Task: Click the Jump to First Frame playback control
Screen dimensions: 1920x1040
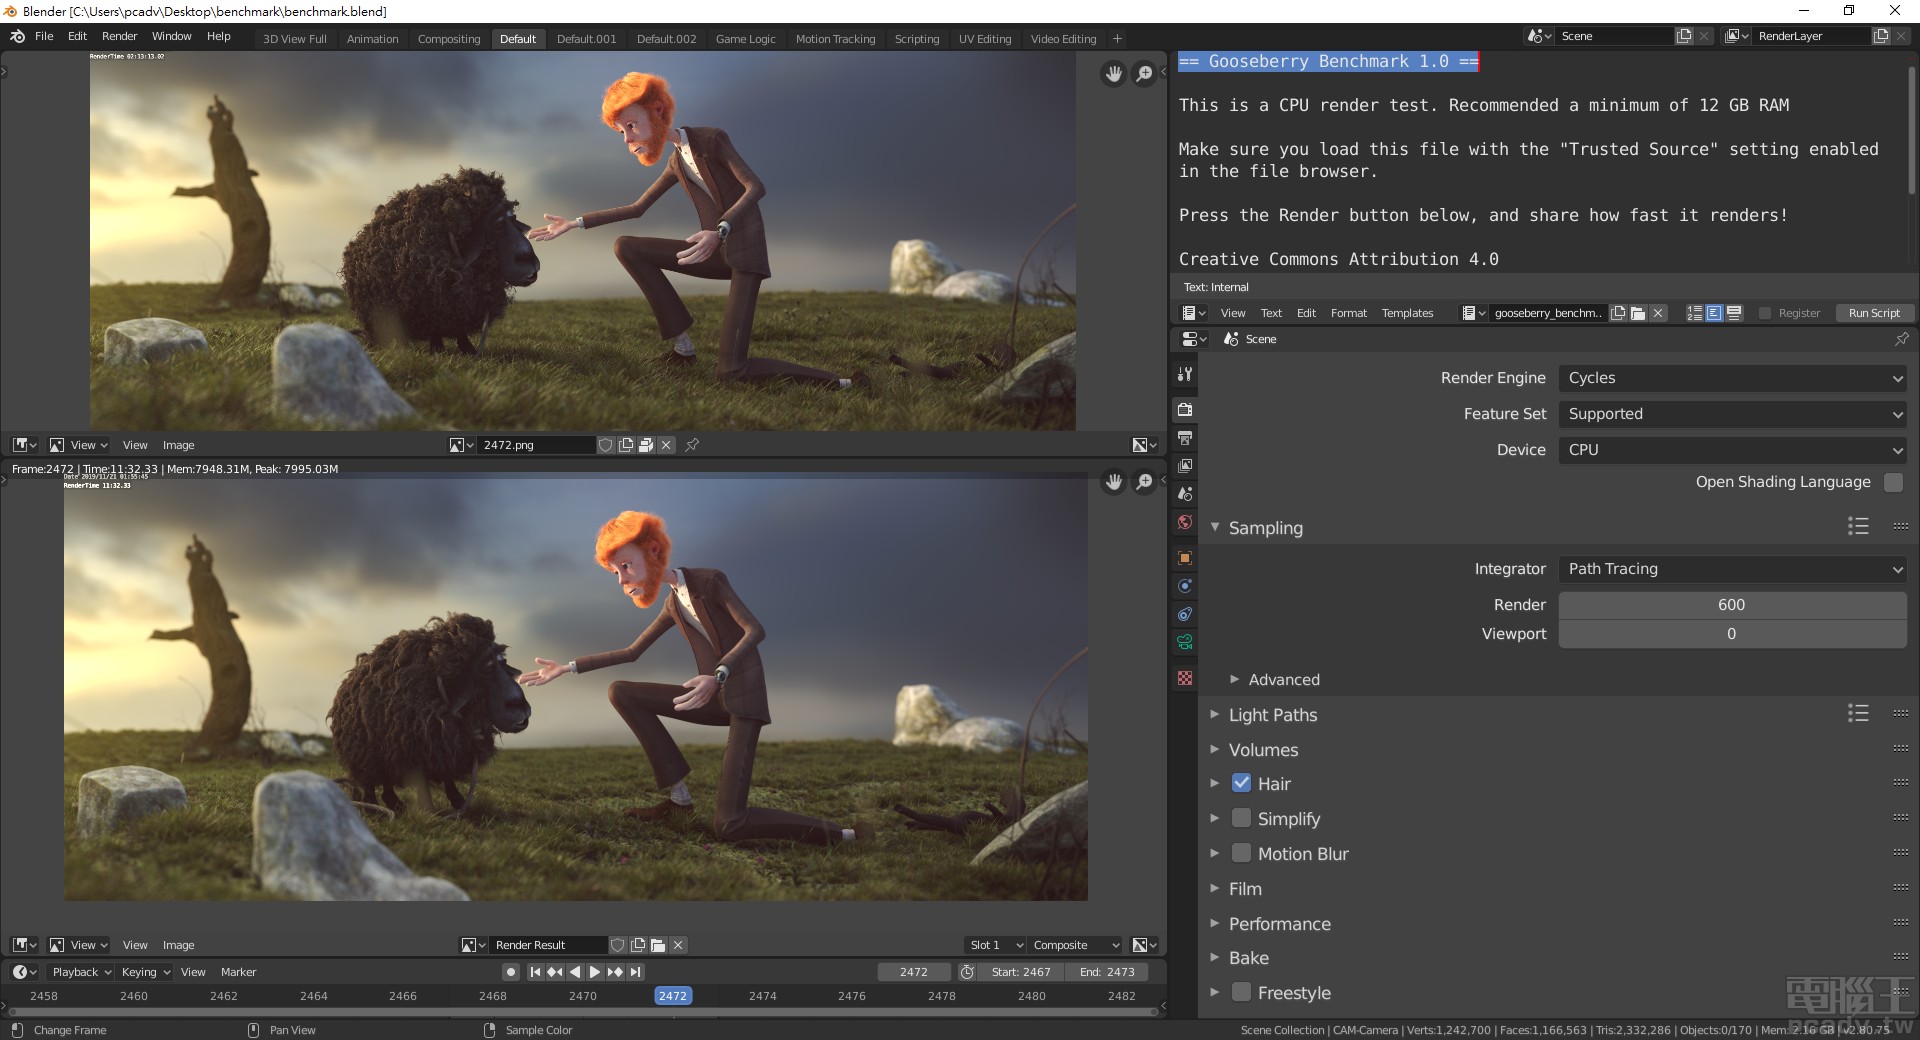Action: click(536, 971)
